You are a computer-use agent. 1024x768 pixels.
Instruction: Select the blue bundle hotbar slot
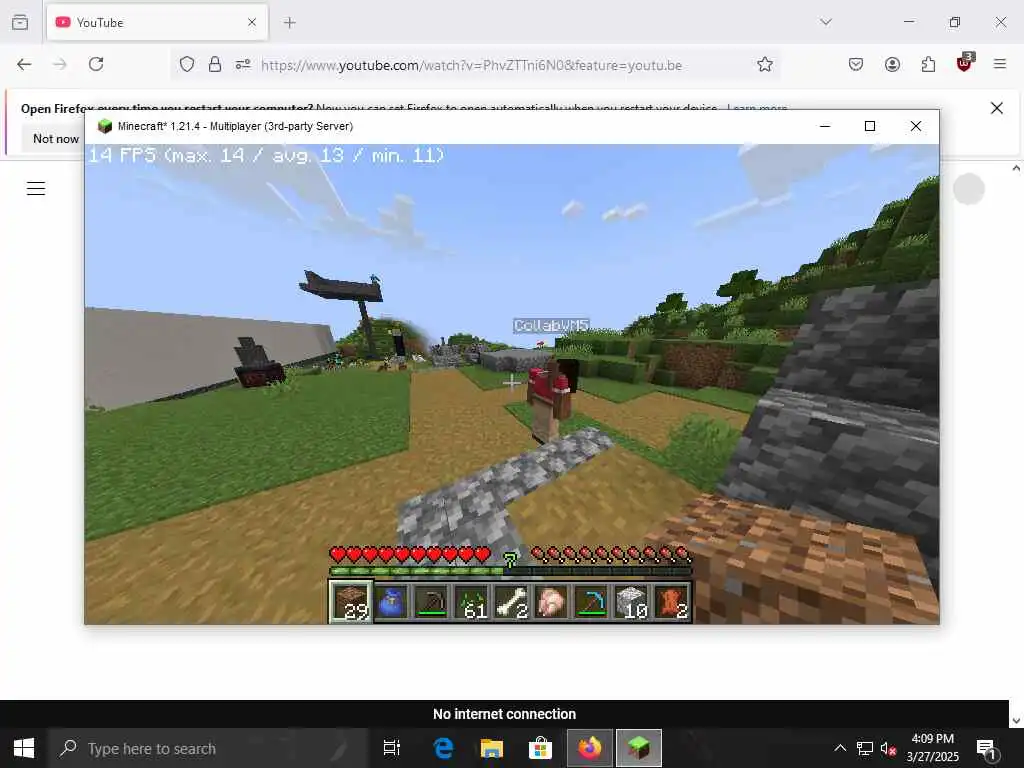click(391, 601)
